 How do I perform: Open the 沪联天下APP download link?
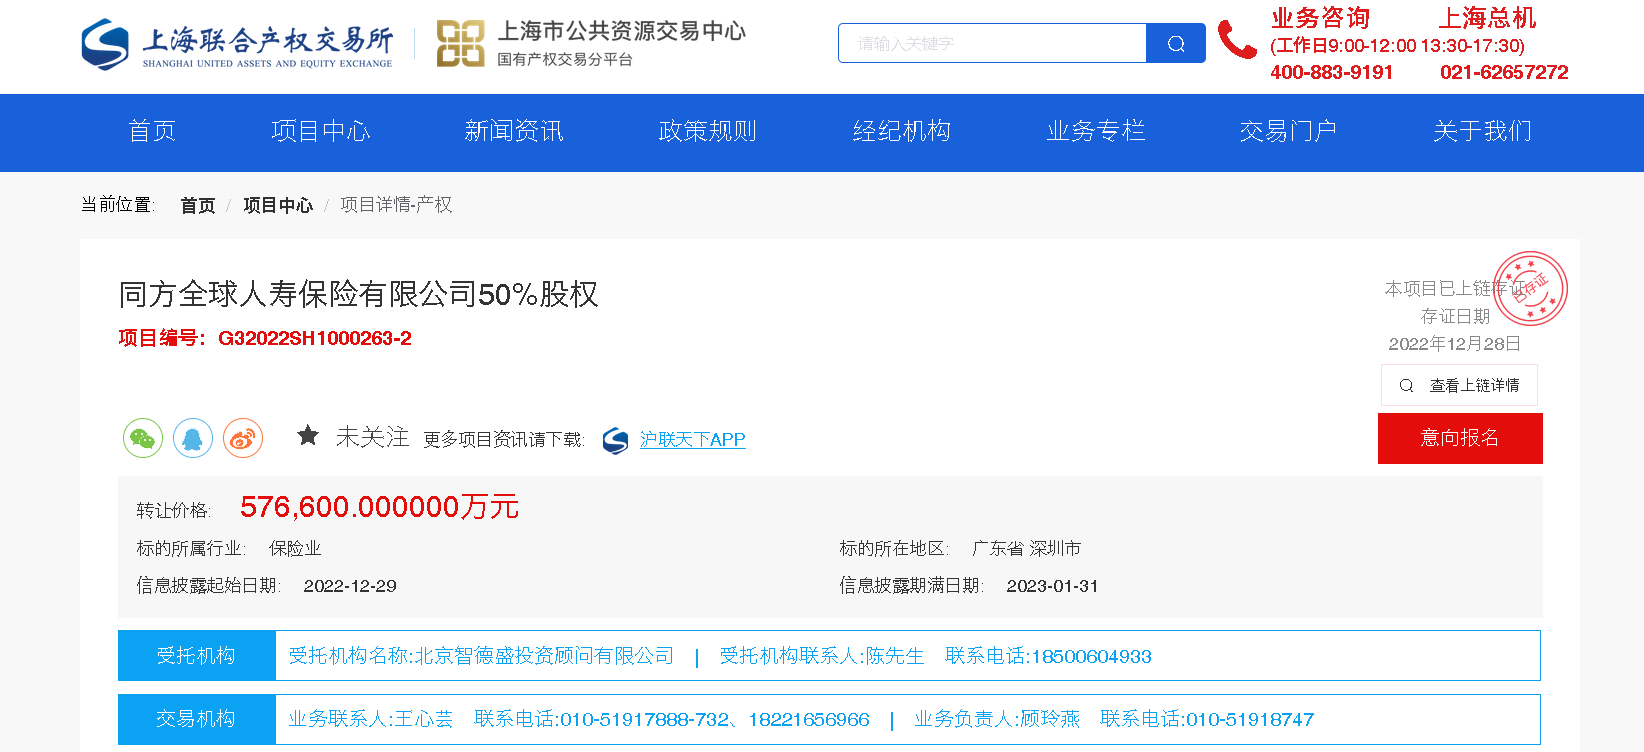coord(692,440)
